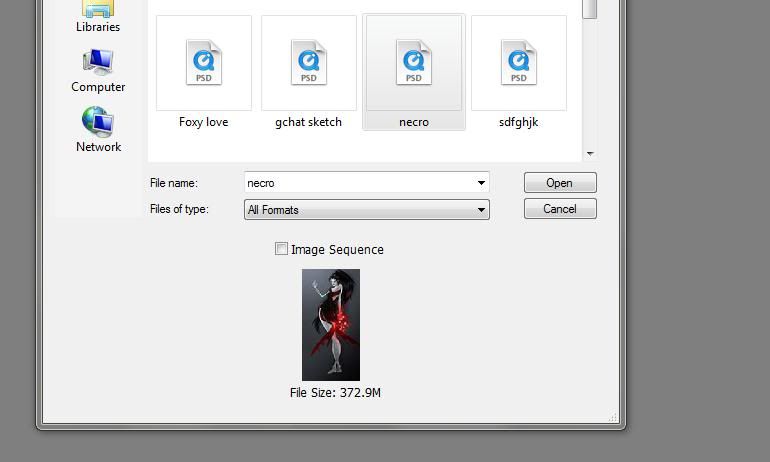This screenshot has height=462, width=770.
Task: Select the necro PSD file icon
Action: click(414, 62)
